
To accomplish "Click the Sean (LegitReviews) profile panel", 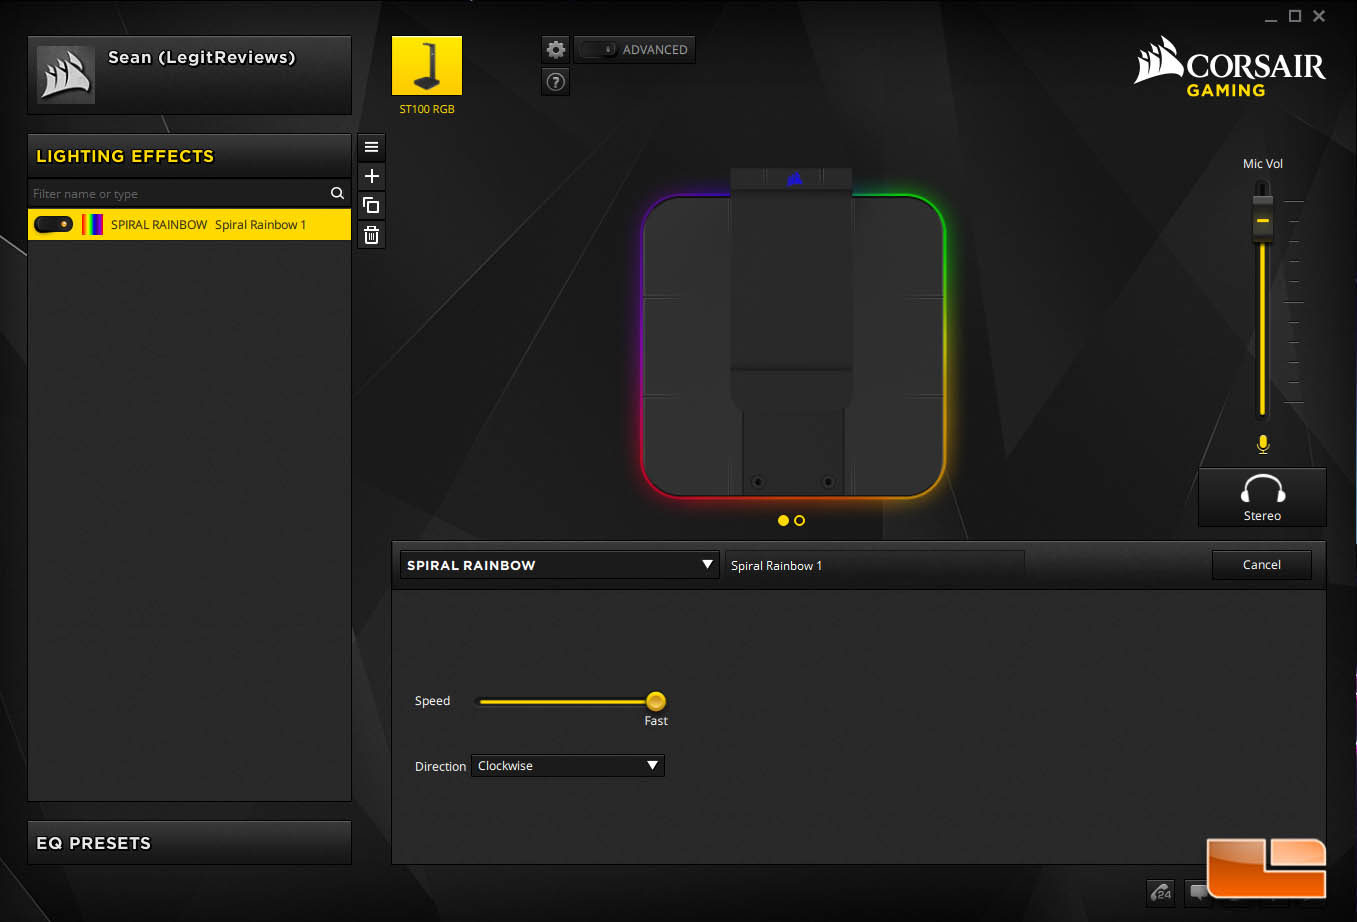I will (190, 75).
